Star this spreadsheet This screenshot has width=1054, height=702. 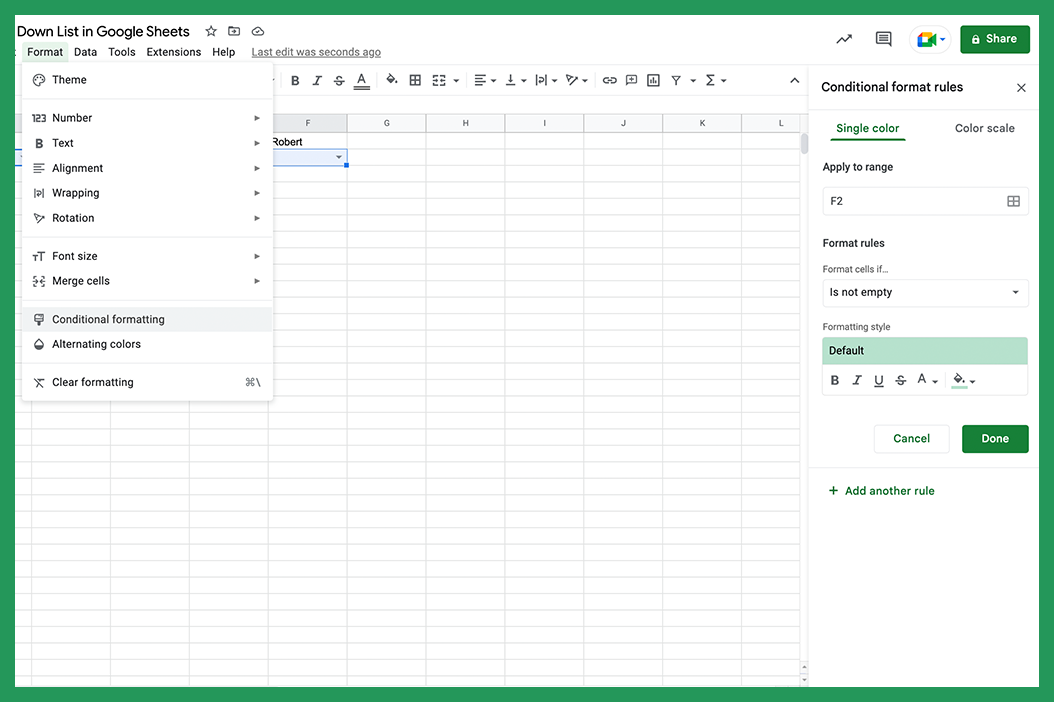point(210,31)
